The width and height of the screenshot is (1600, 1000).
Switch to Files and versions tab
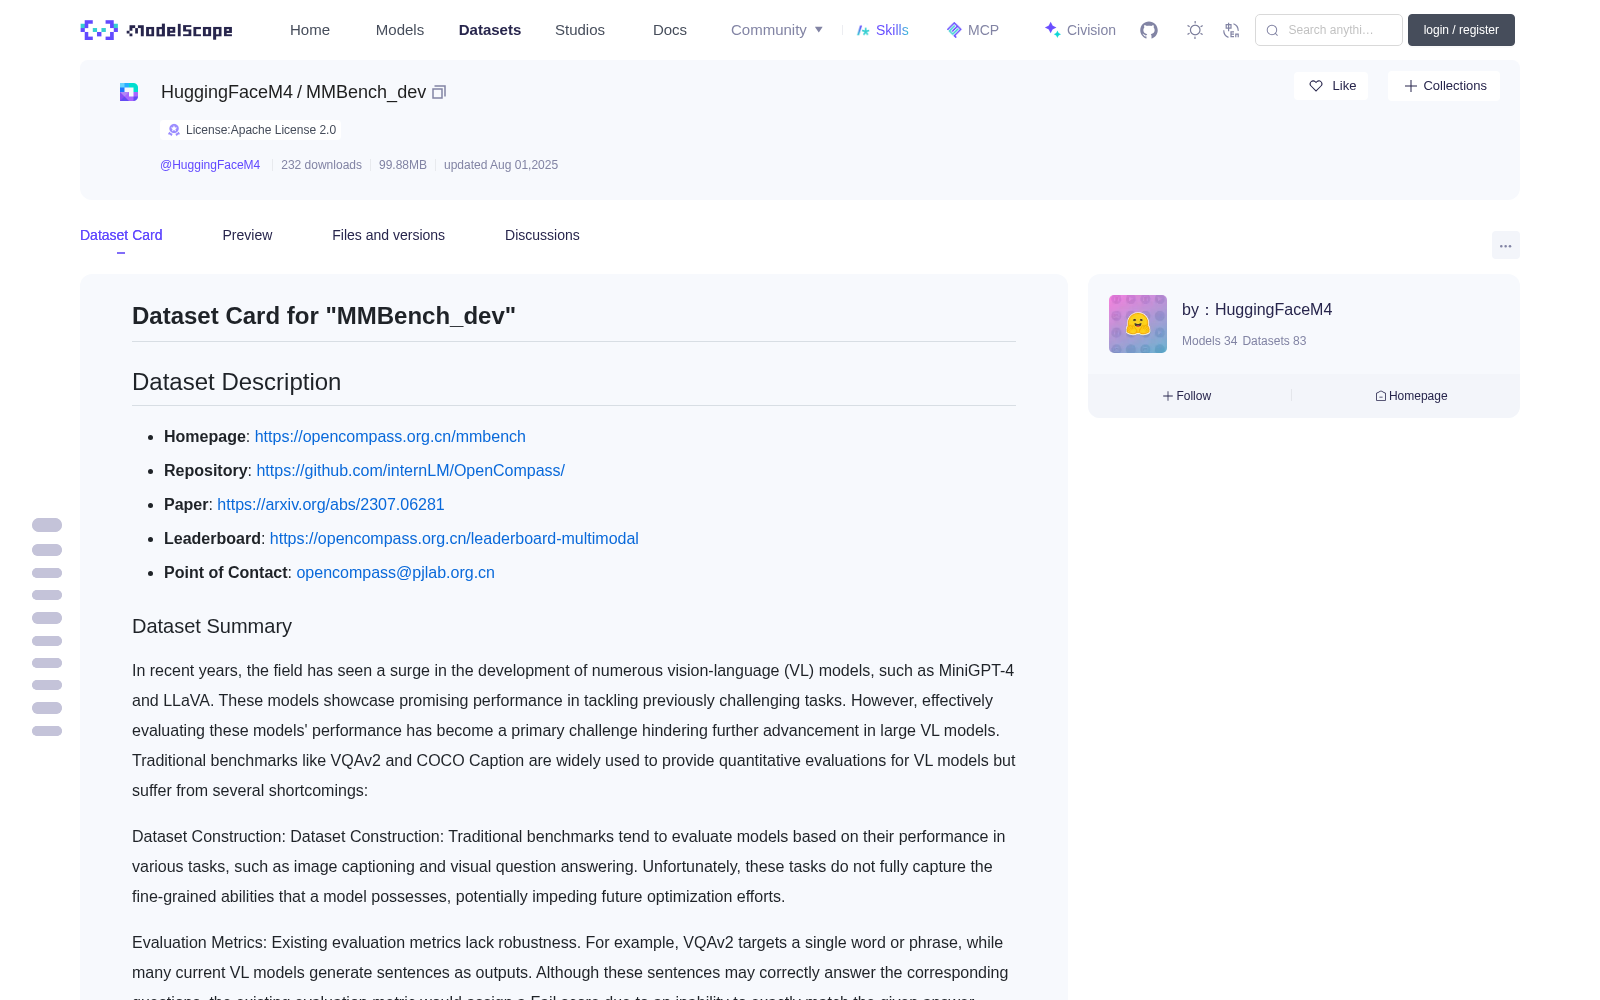388,235
